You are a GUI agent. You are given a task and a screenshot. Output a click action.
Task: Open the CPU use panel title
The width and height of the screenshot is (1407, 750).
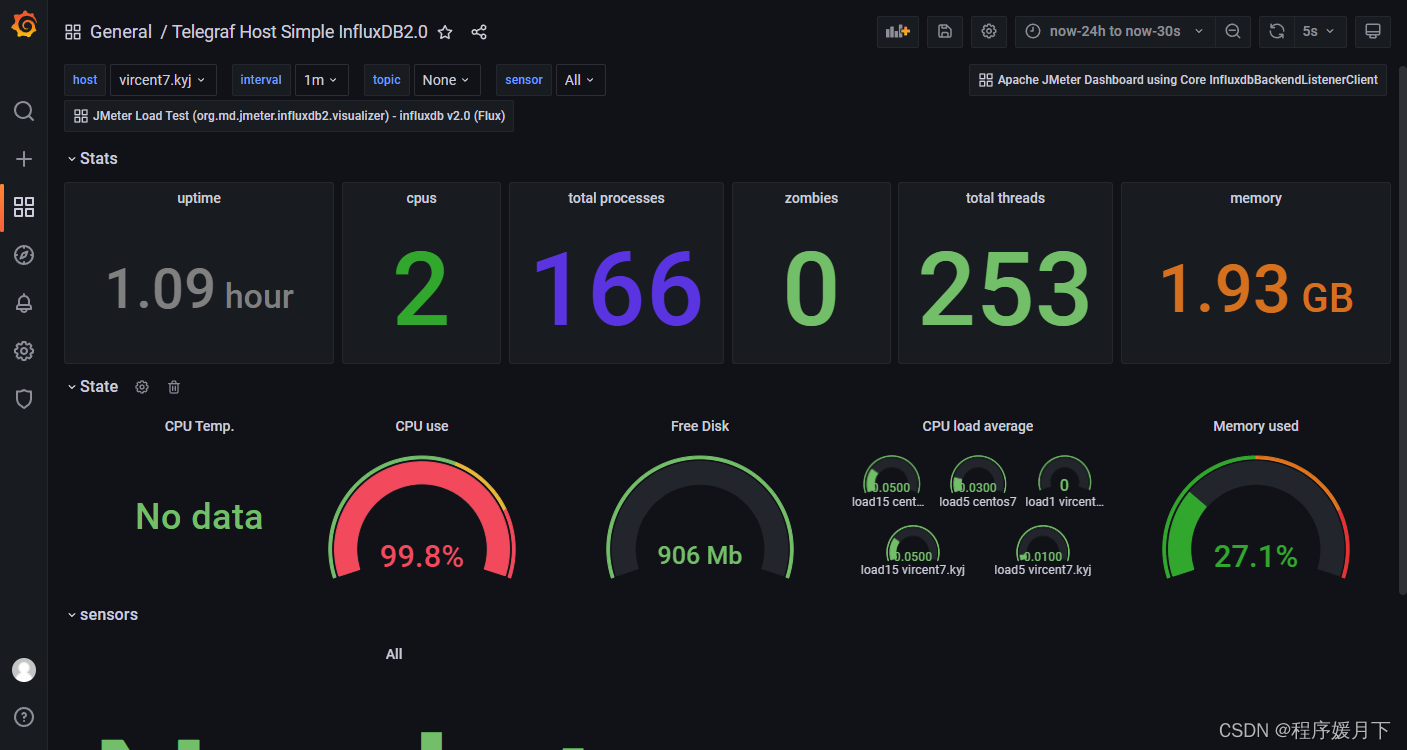click(422, 426)
